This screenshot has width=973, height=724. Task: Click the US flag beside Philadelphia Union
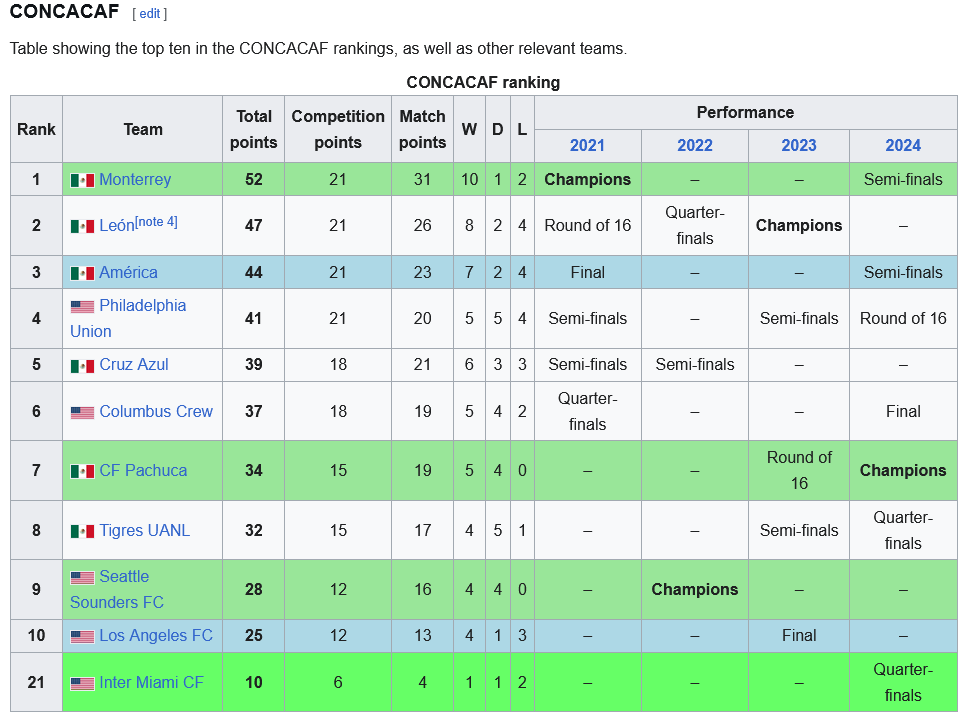pyautogui.click(x=82, y=306)
